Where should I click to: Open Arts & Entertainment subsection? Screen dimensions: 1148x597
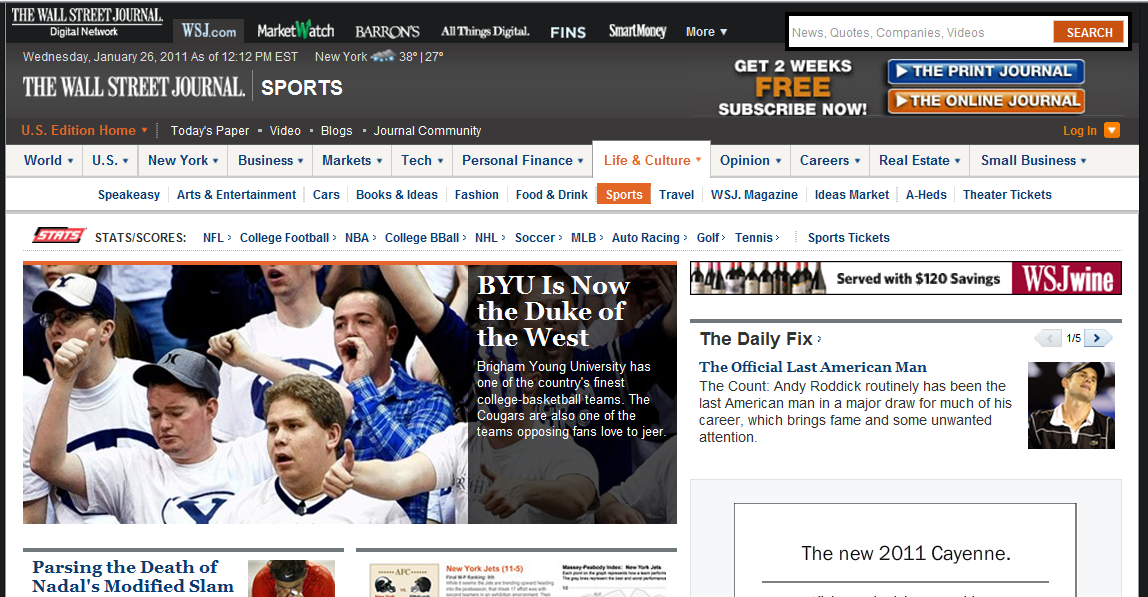(x=236, y=195)
